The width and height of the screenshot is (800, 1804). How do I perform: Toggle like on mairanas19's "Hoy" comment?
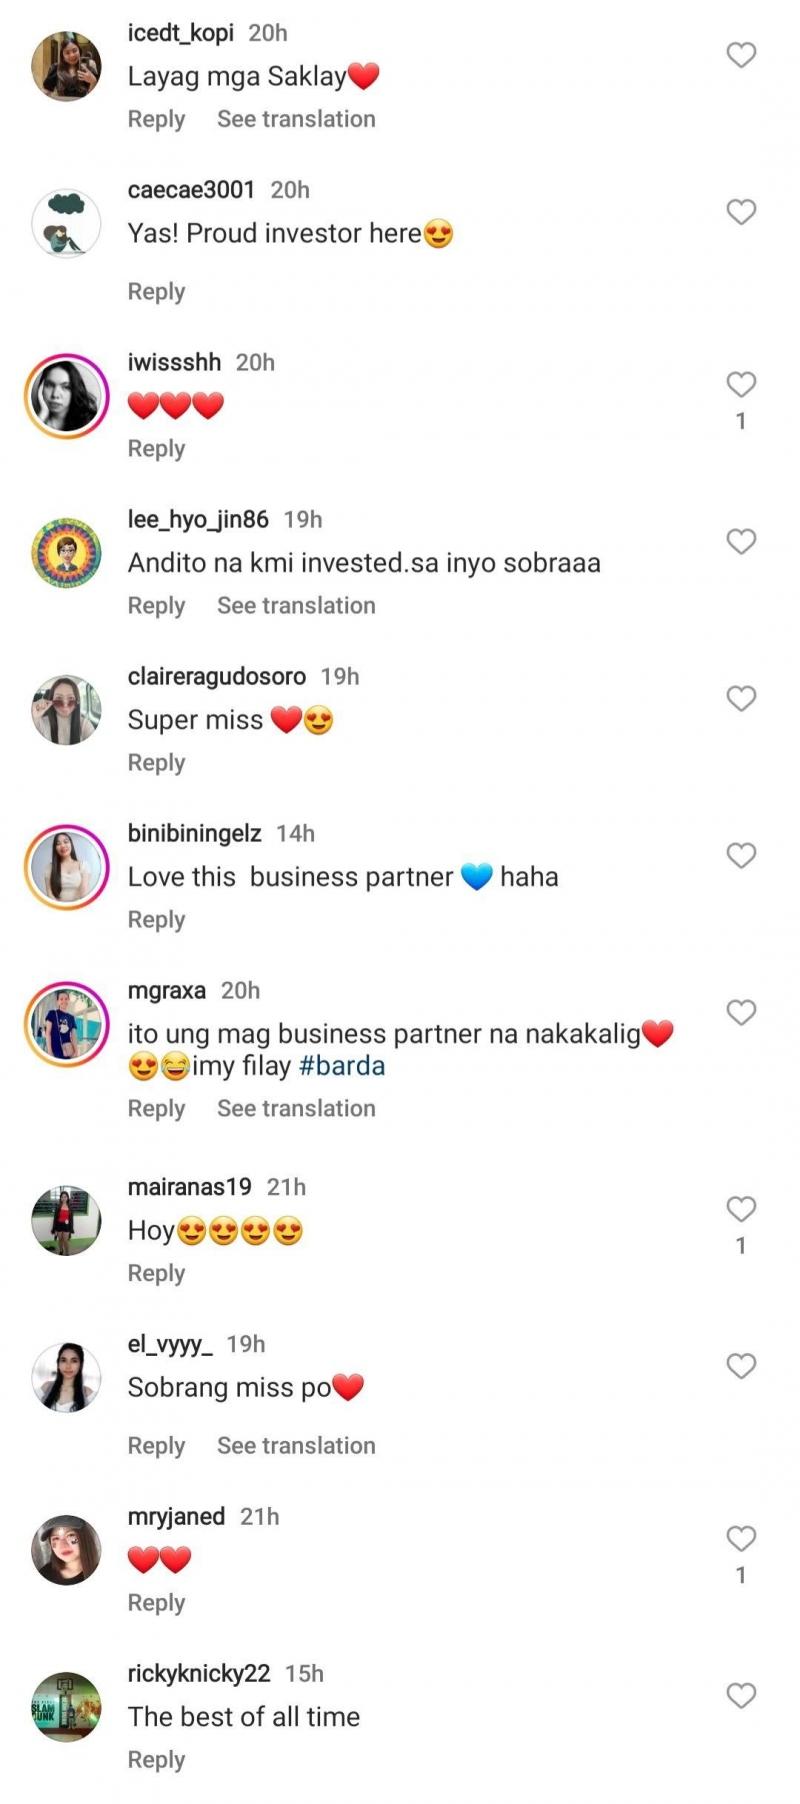point(741,1209)
